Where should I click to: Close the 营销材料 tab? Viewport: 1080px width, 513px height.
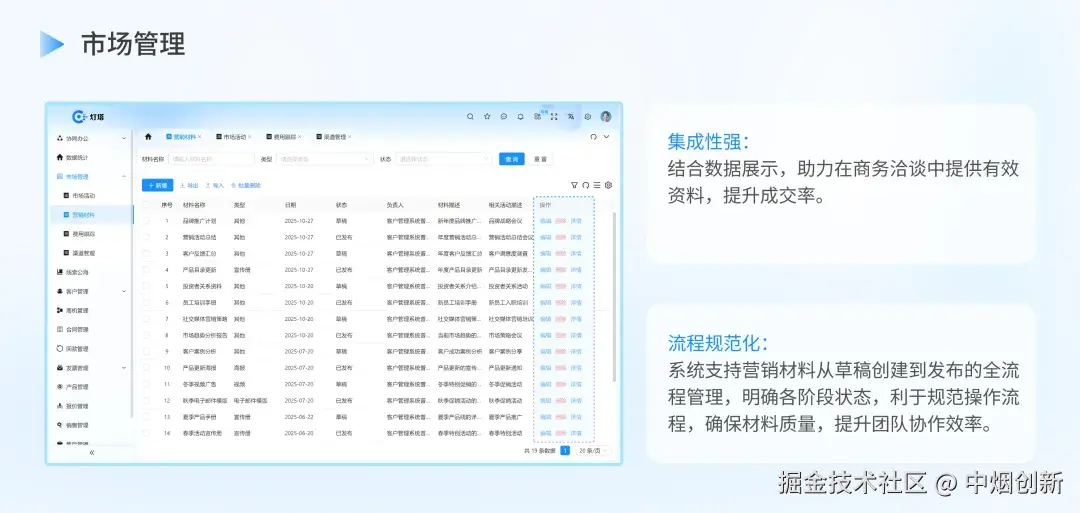click(x=200, y=137)
